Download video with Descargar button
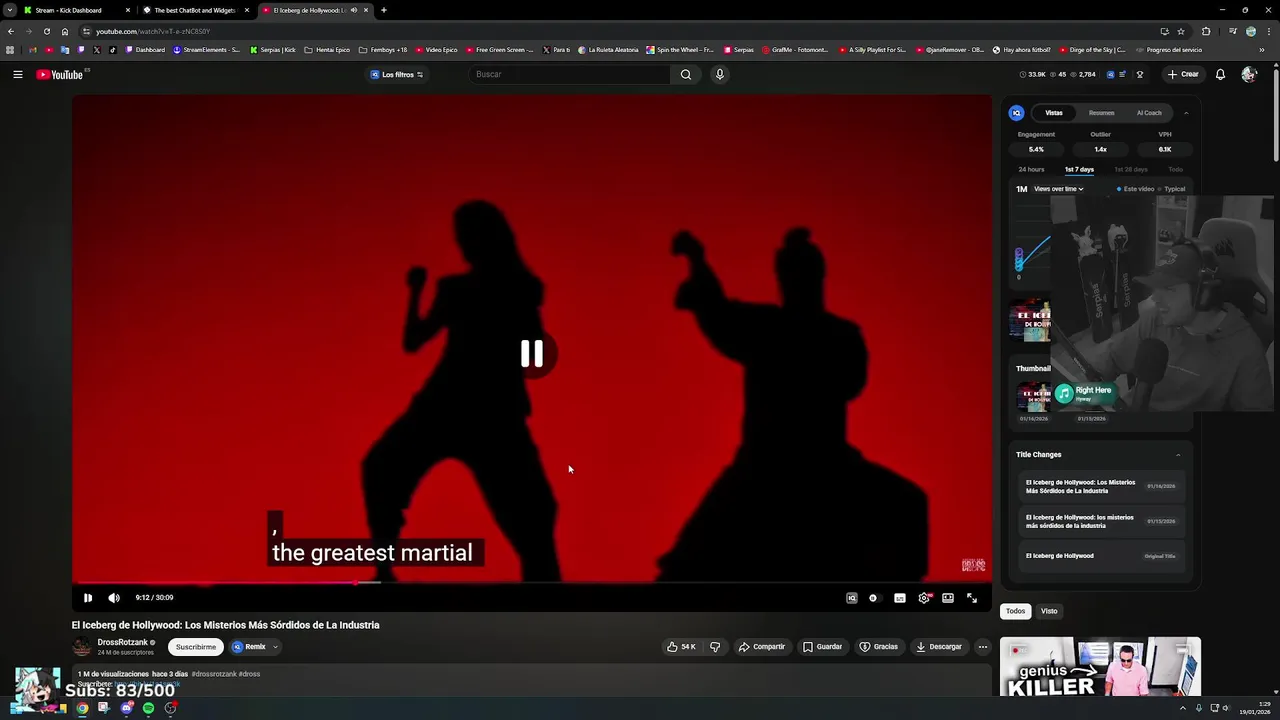This screenshot has width=1280, height=720. 939,647
